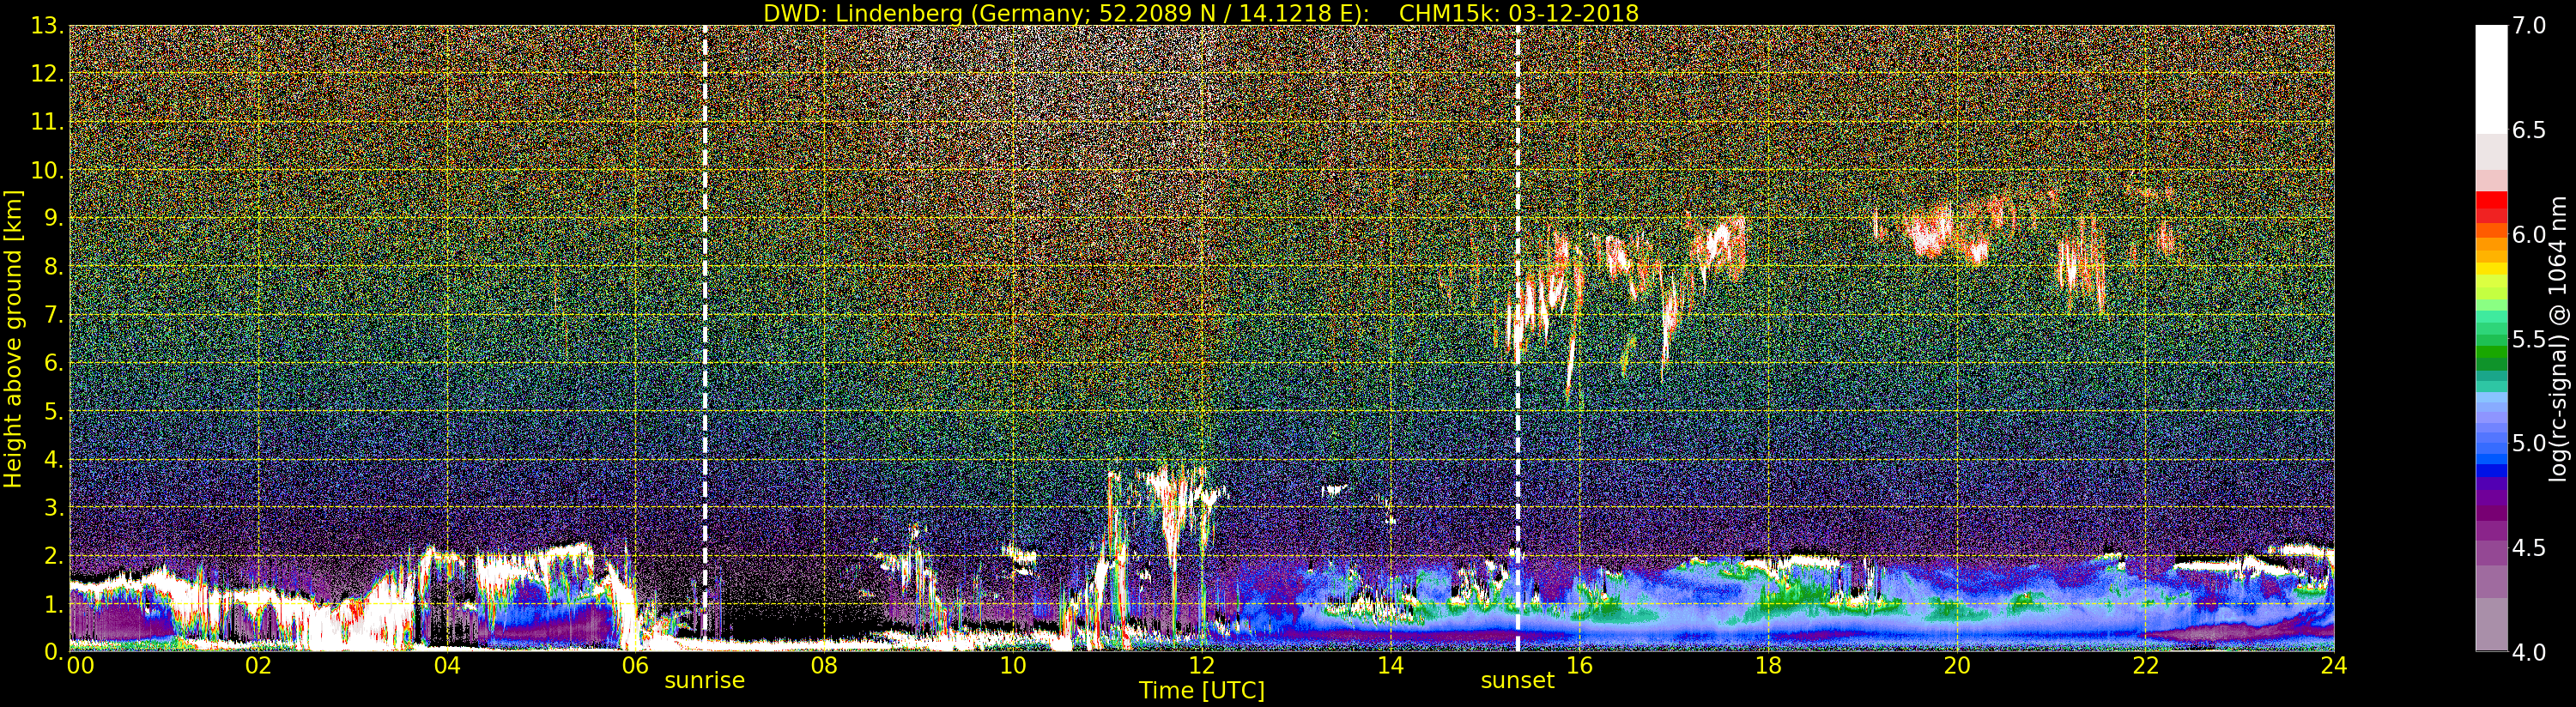
Task: Click the '4.5' colorbar tick label
Action: (2529, 547)
